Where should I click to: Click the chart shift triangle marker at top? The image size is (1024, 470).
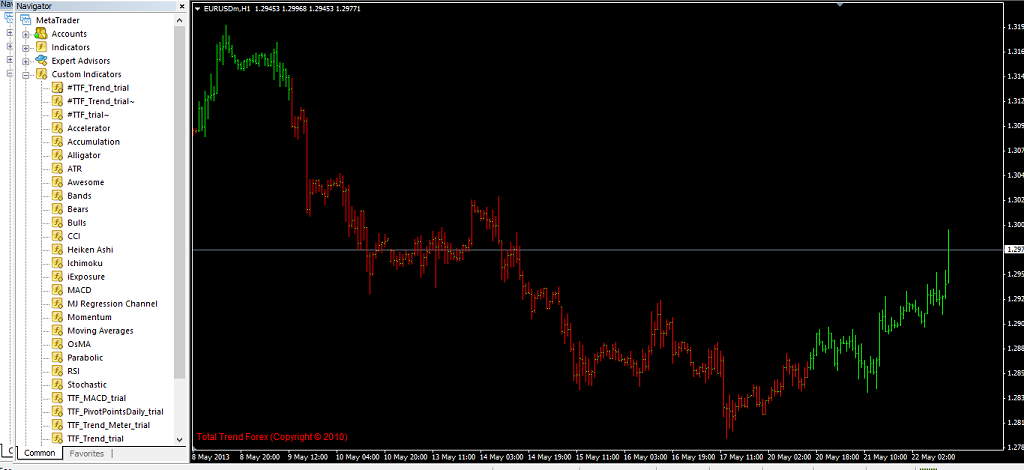click(x=840, y=5)
